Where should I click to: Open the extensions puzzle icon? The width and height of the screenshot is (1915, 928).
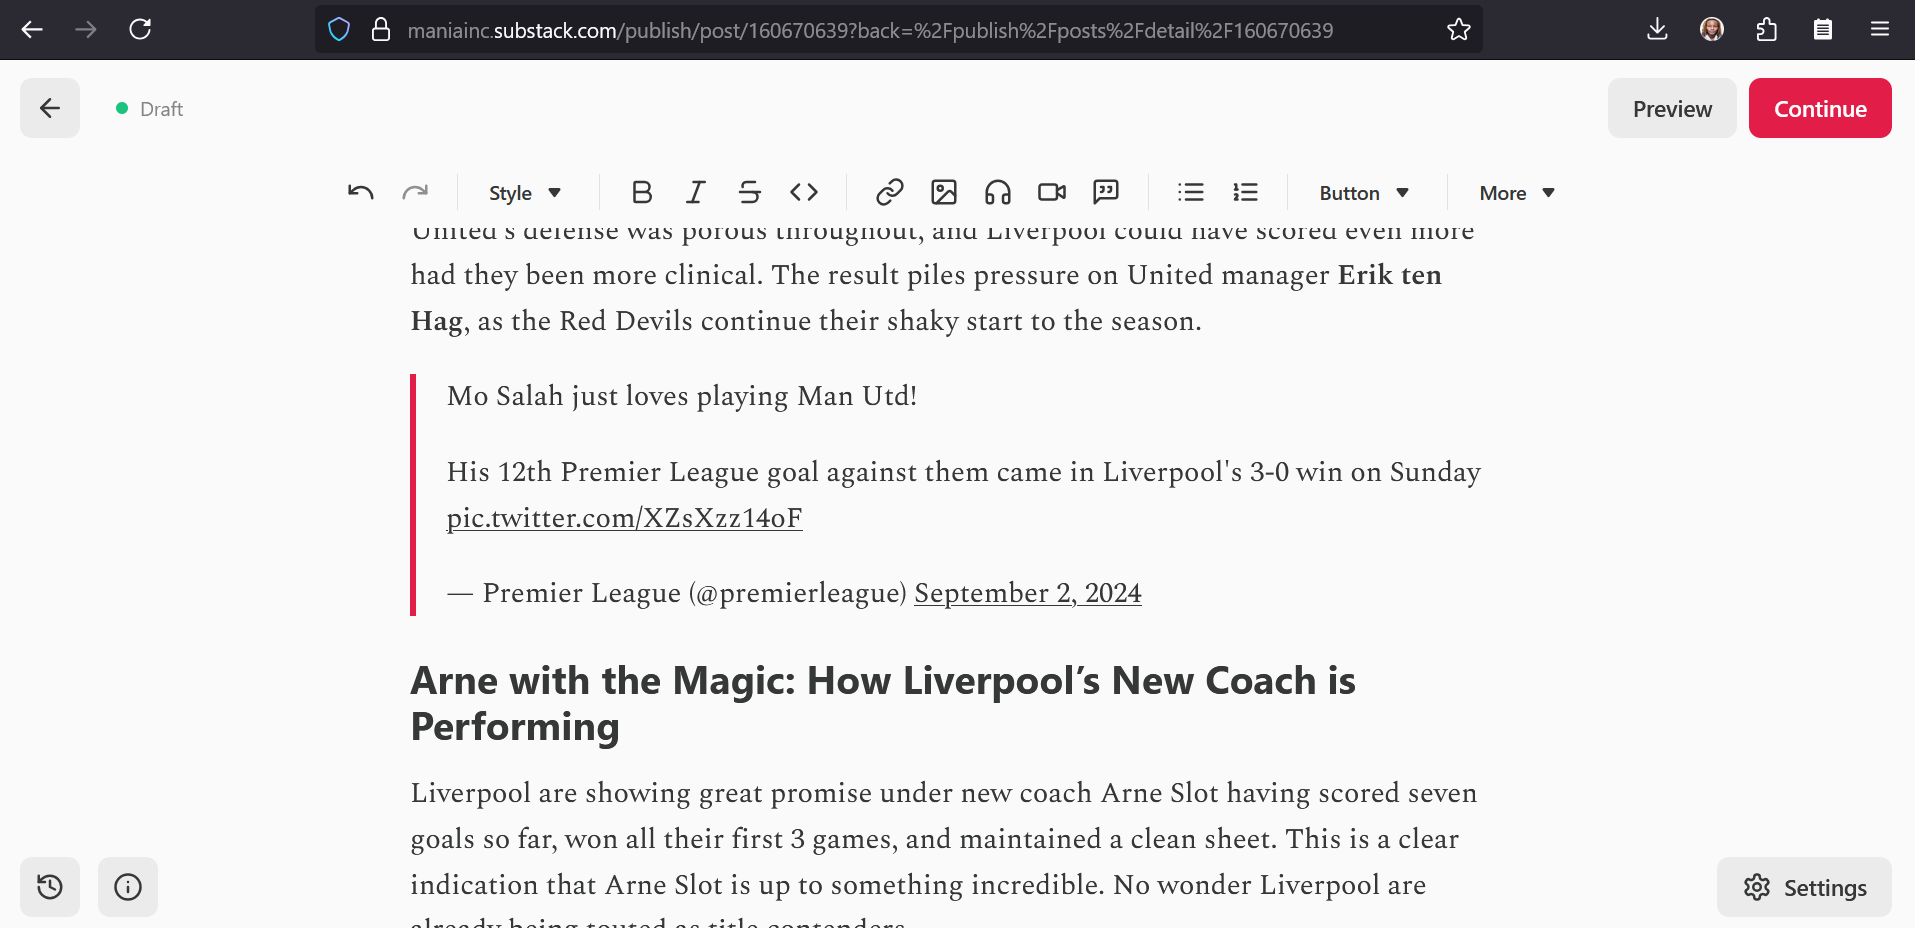pyautogui.click(x=1767, y=29)
